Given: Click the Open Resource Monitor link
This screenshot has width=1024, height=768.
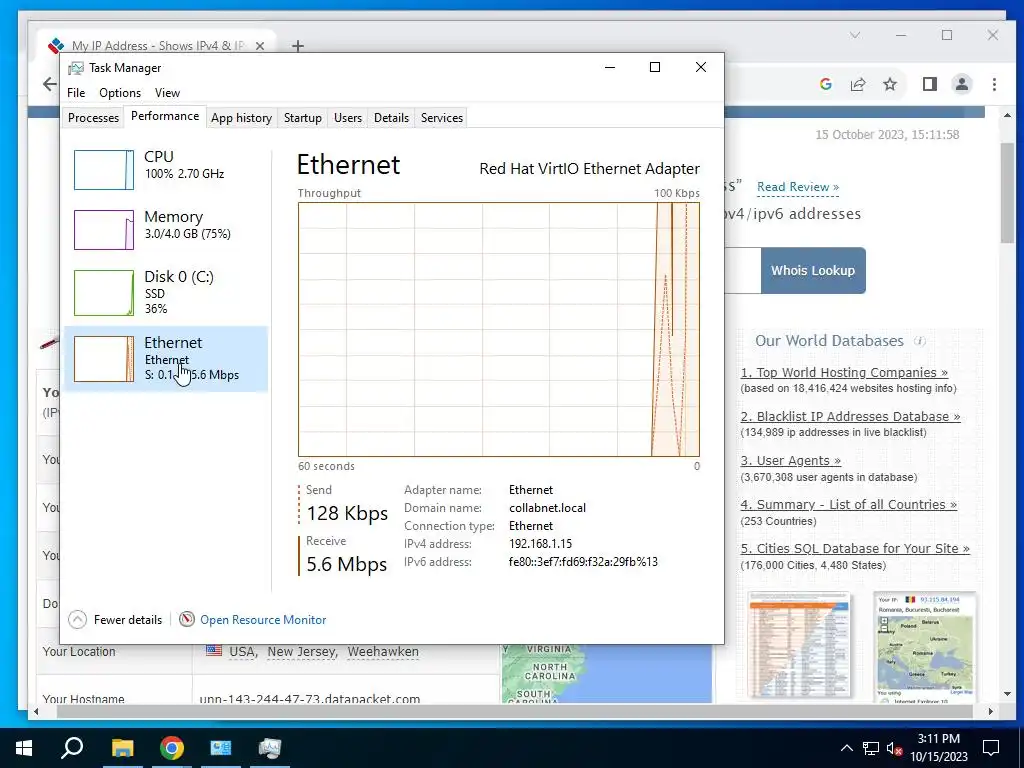Looking at the screenshot, I should [263, 620].
